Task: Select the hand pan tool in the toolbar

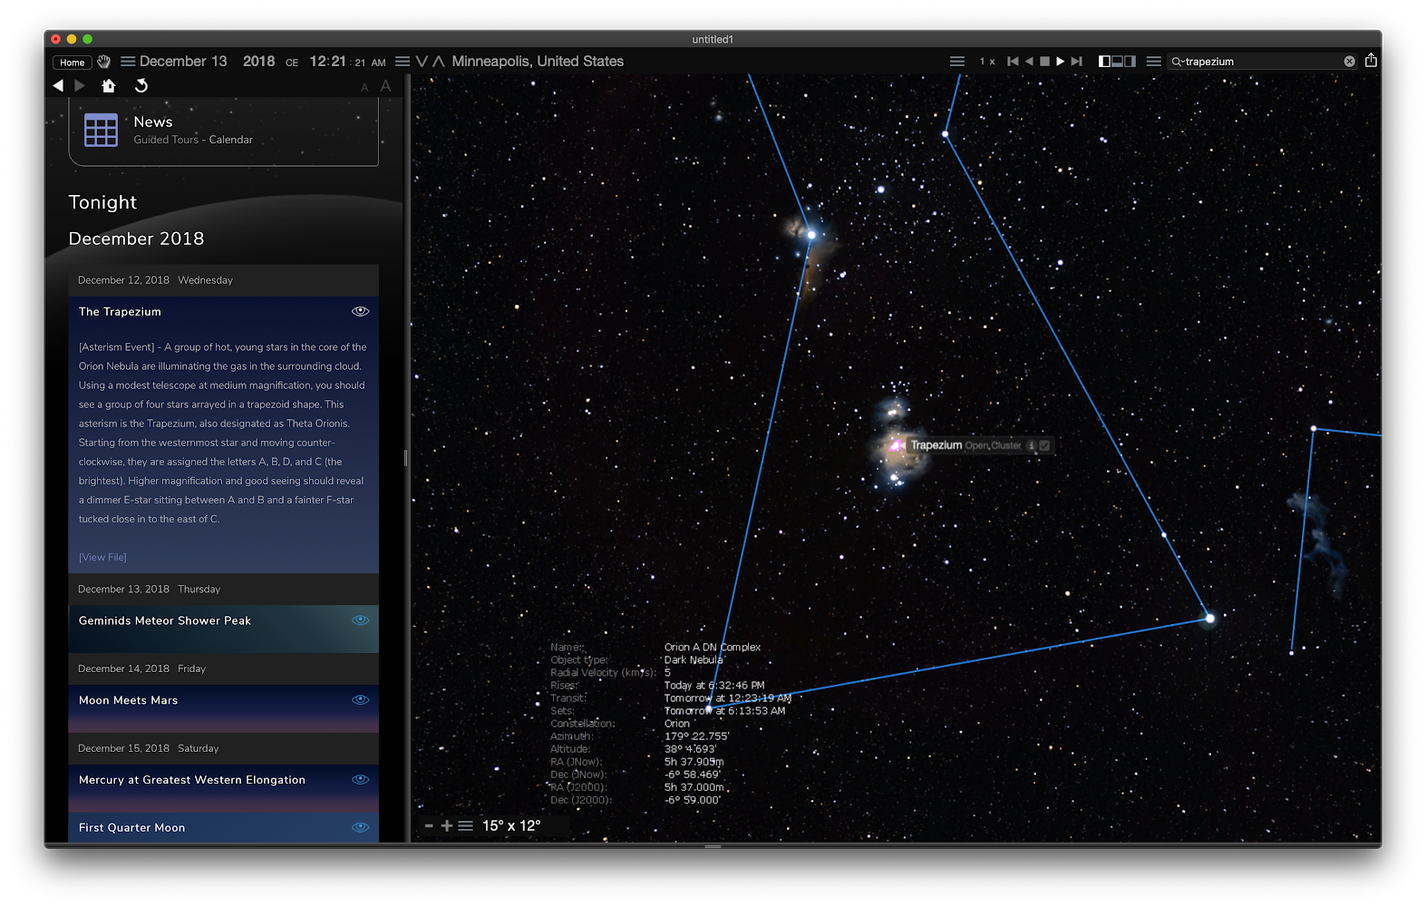Action: (x=103, y=61)
